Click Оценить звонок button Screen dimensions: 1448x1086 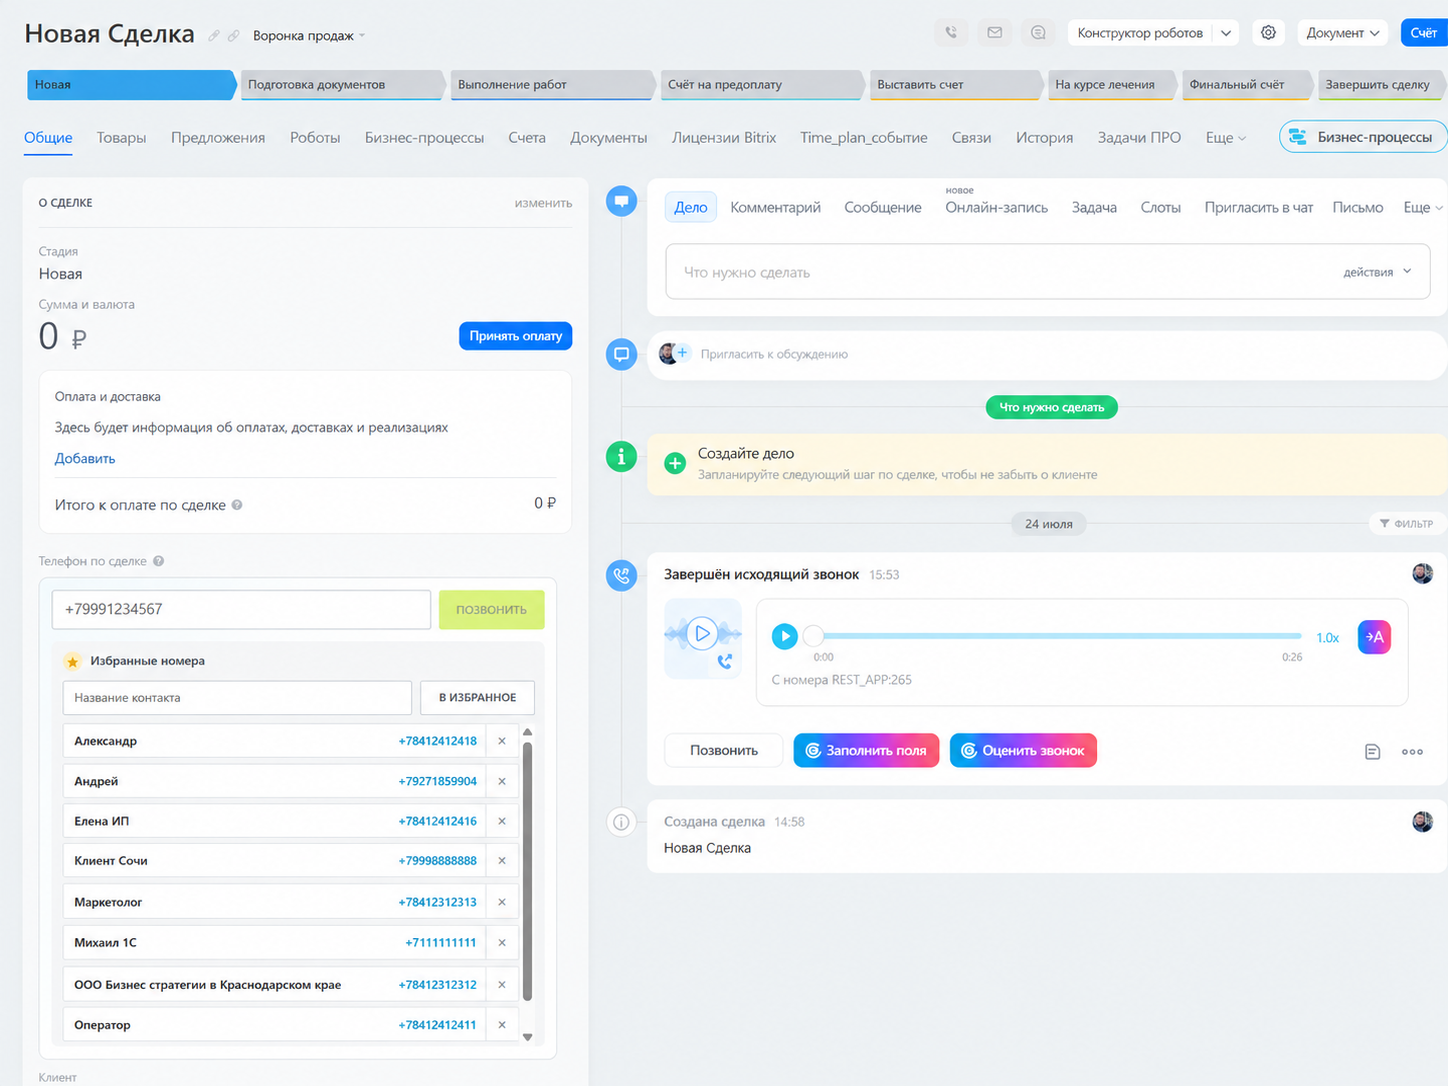[x=1023, y=751]
